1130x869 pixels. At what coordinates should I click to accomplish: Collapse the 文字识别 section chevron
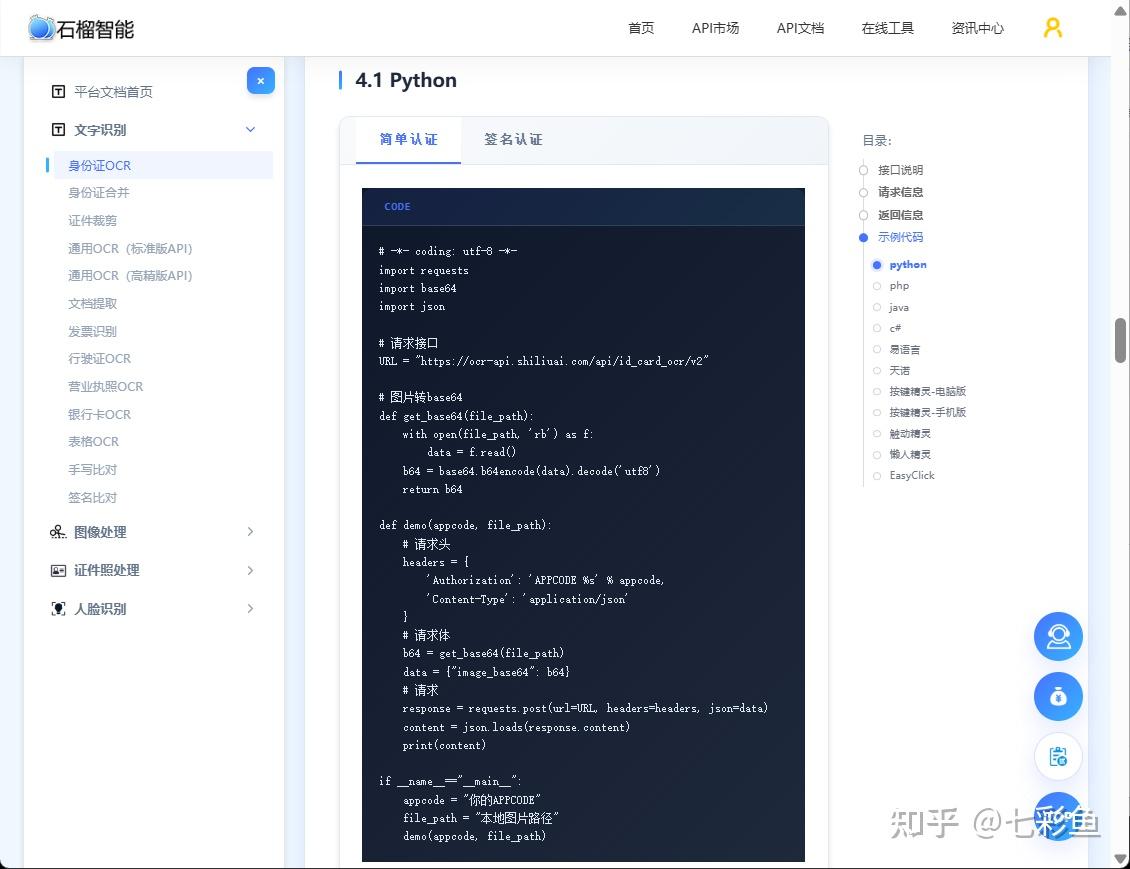click(250, 130)
